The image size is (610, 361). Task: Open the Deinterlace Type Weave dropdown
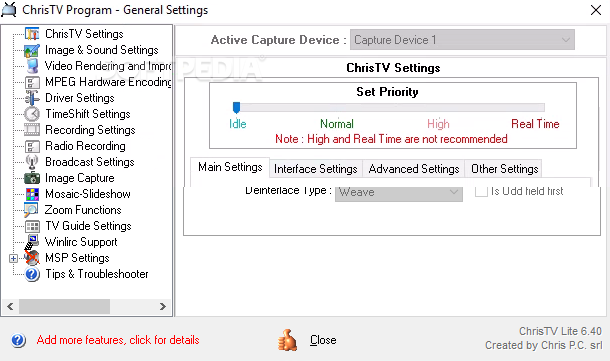point(399,193)
